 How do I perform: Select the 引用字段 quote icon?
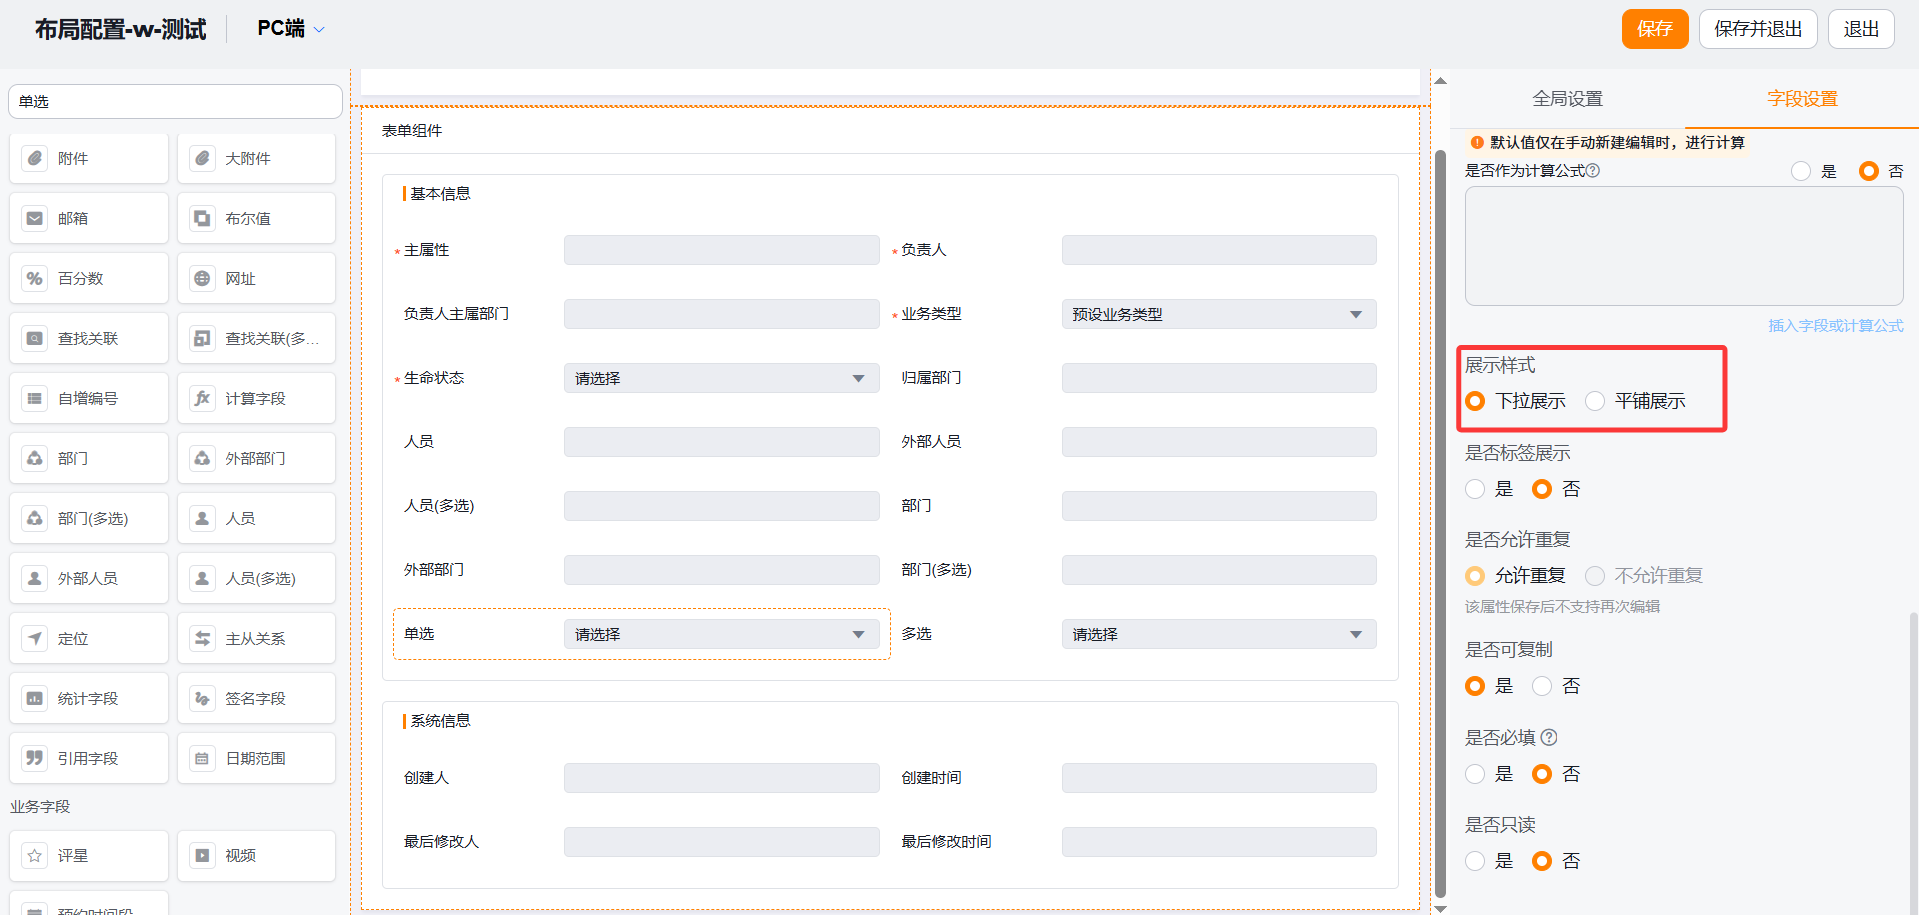pyautogui.click(x=35, y=758)
